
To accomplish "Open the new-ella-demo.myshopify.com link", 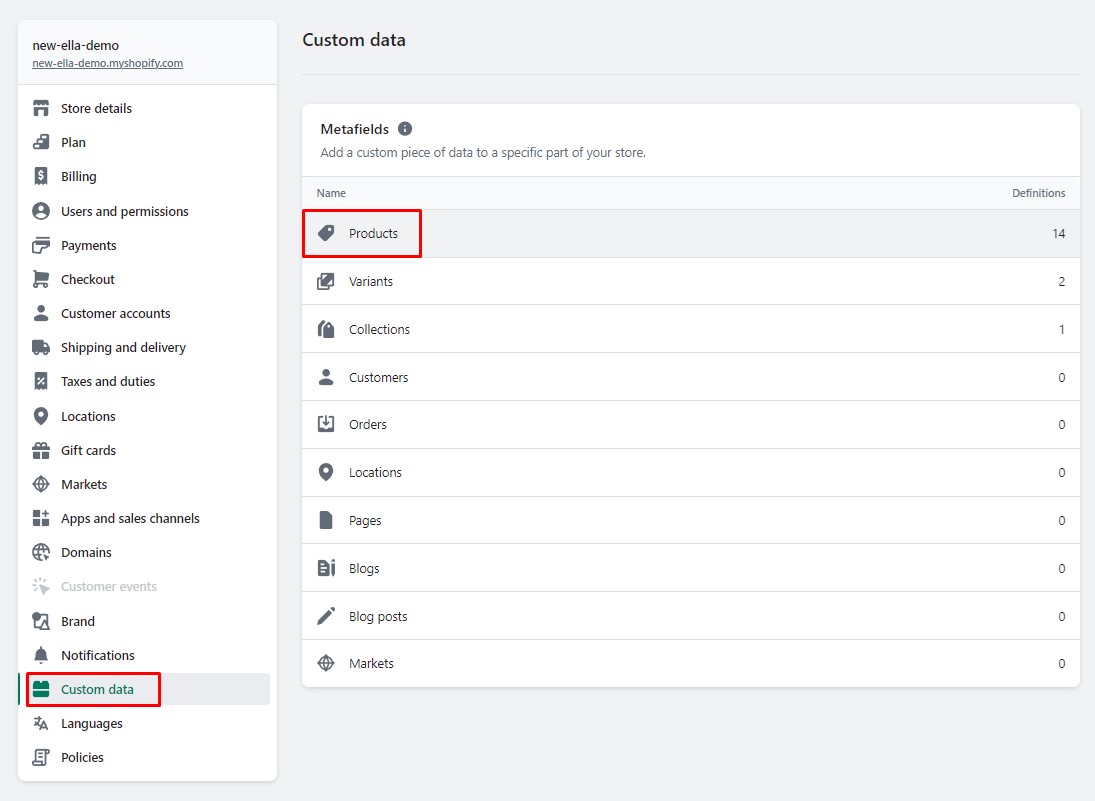I will [107, 63].
